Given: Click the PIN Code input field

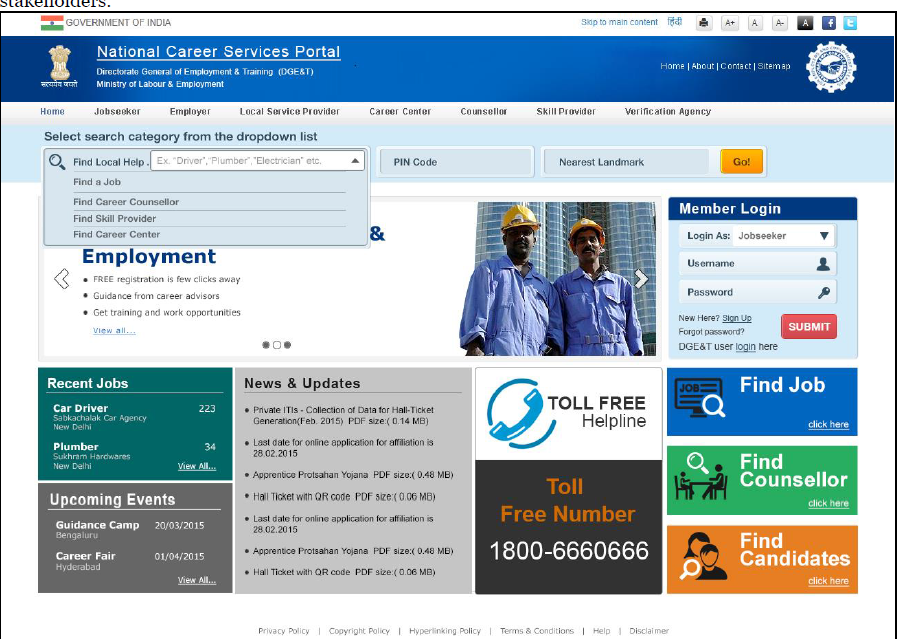Looking at the screenshot, I should click(455, 161).
